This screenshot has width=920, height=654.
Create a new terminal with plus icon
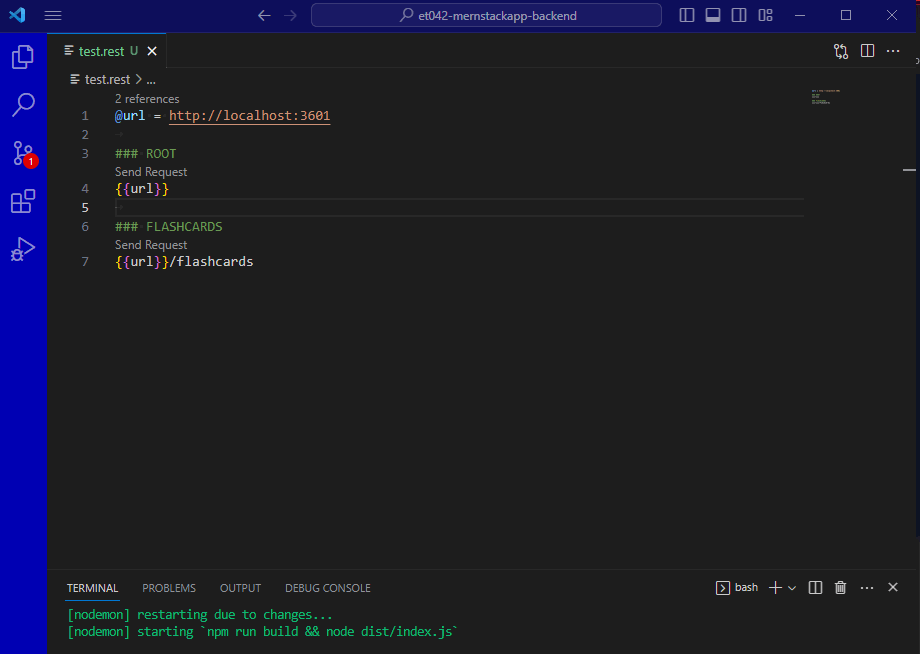(775, 588)
